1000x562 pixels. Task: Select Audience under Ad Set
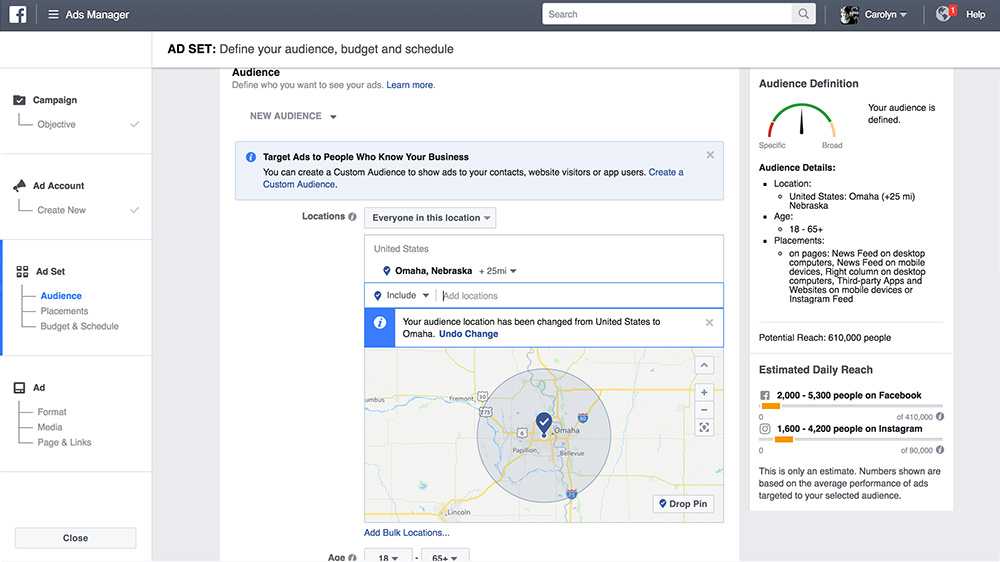pyautogui.click(x=61, y=296)
